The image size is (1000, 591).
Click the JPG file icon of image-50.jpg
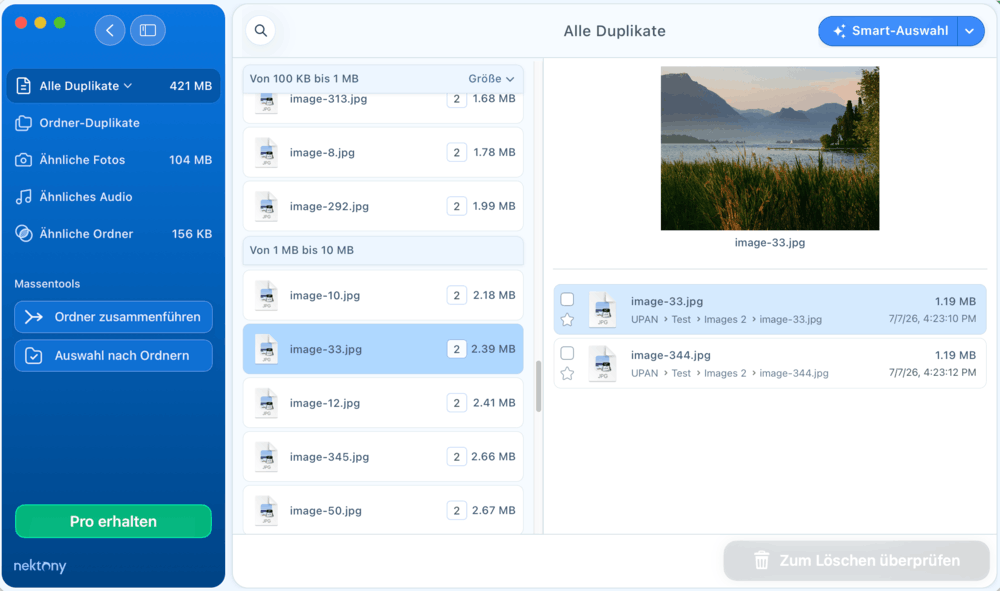click(x=267, y=511)
